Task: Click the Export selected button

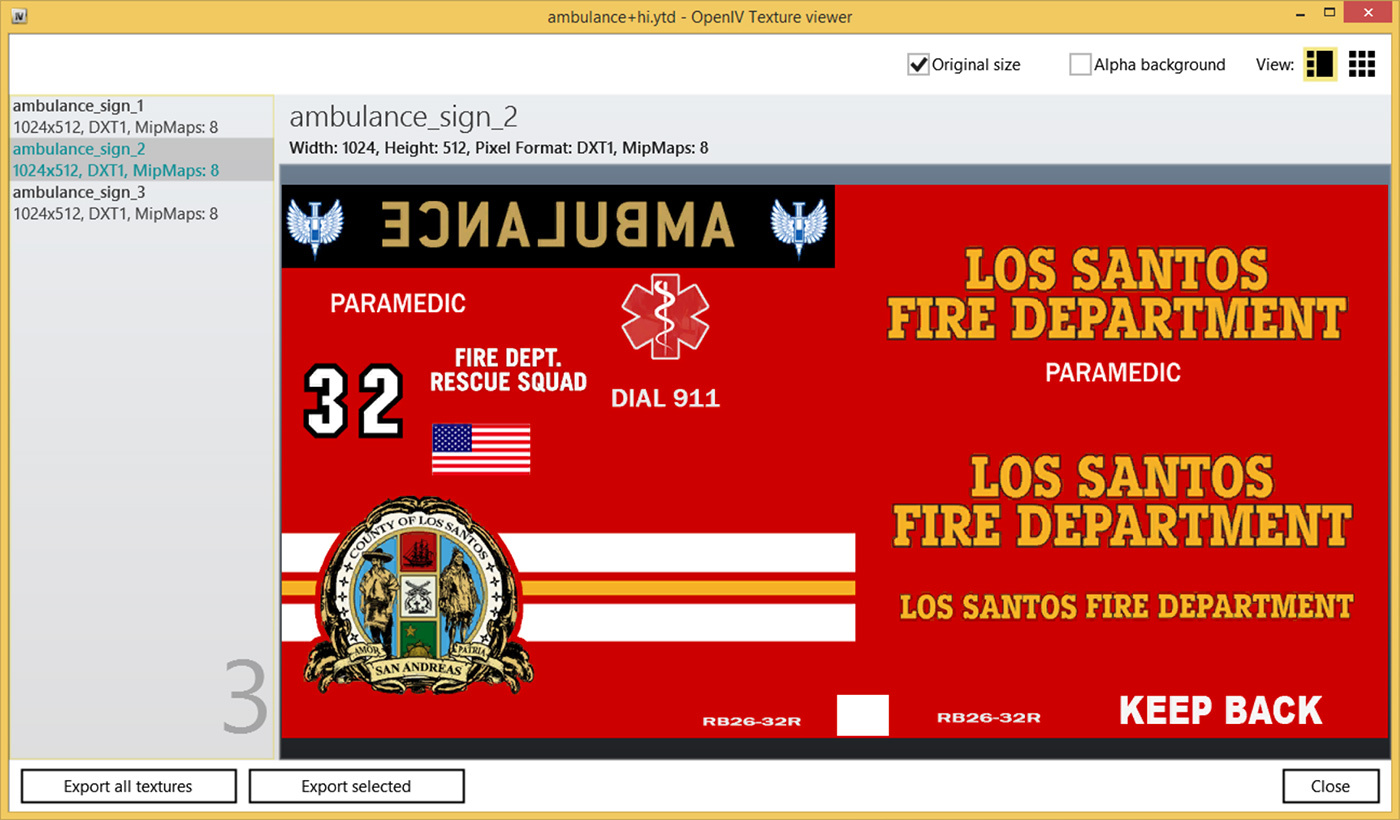Action: click(356, 786)
